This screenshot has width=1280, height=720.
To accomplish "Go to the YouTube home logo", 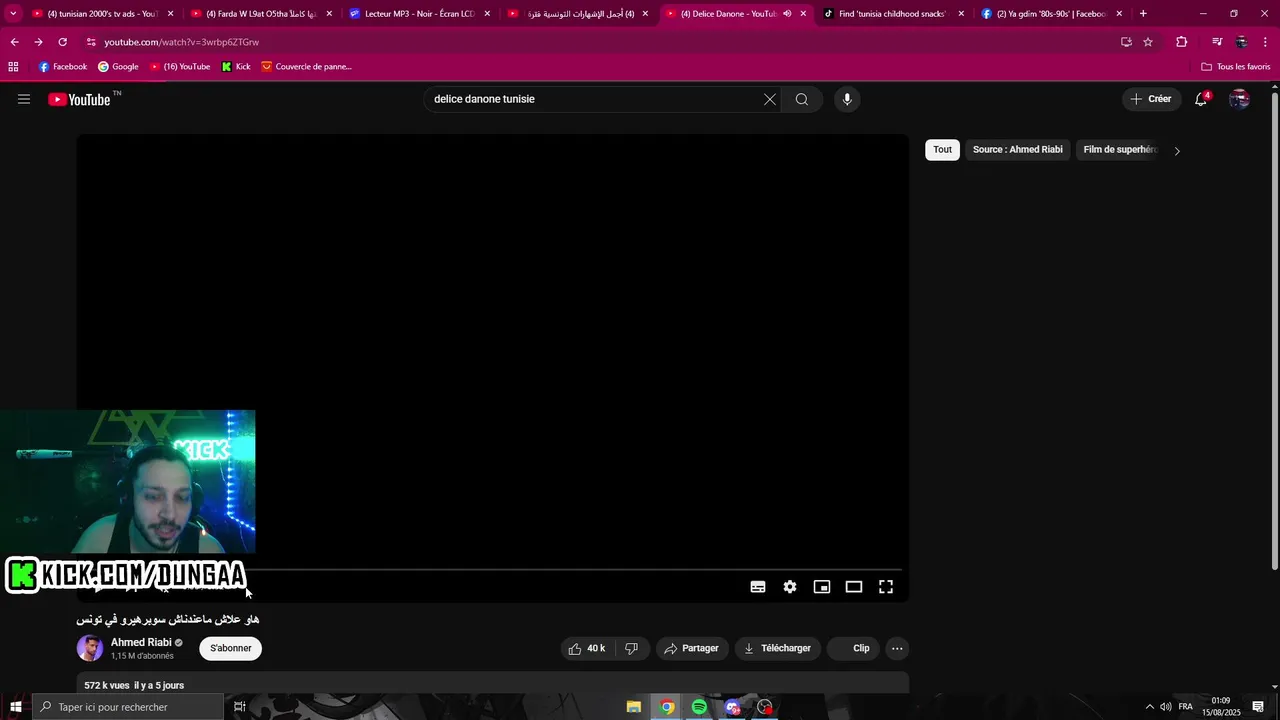I will pyautogui.click(x=80, y=99).
